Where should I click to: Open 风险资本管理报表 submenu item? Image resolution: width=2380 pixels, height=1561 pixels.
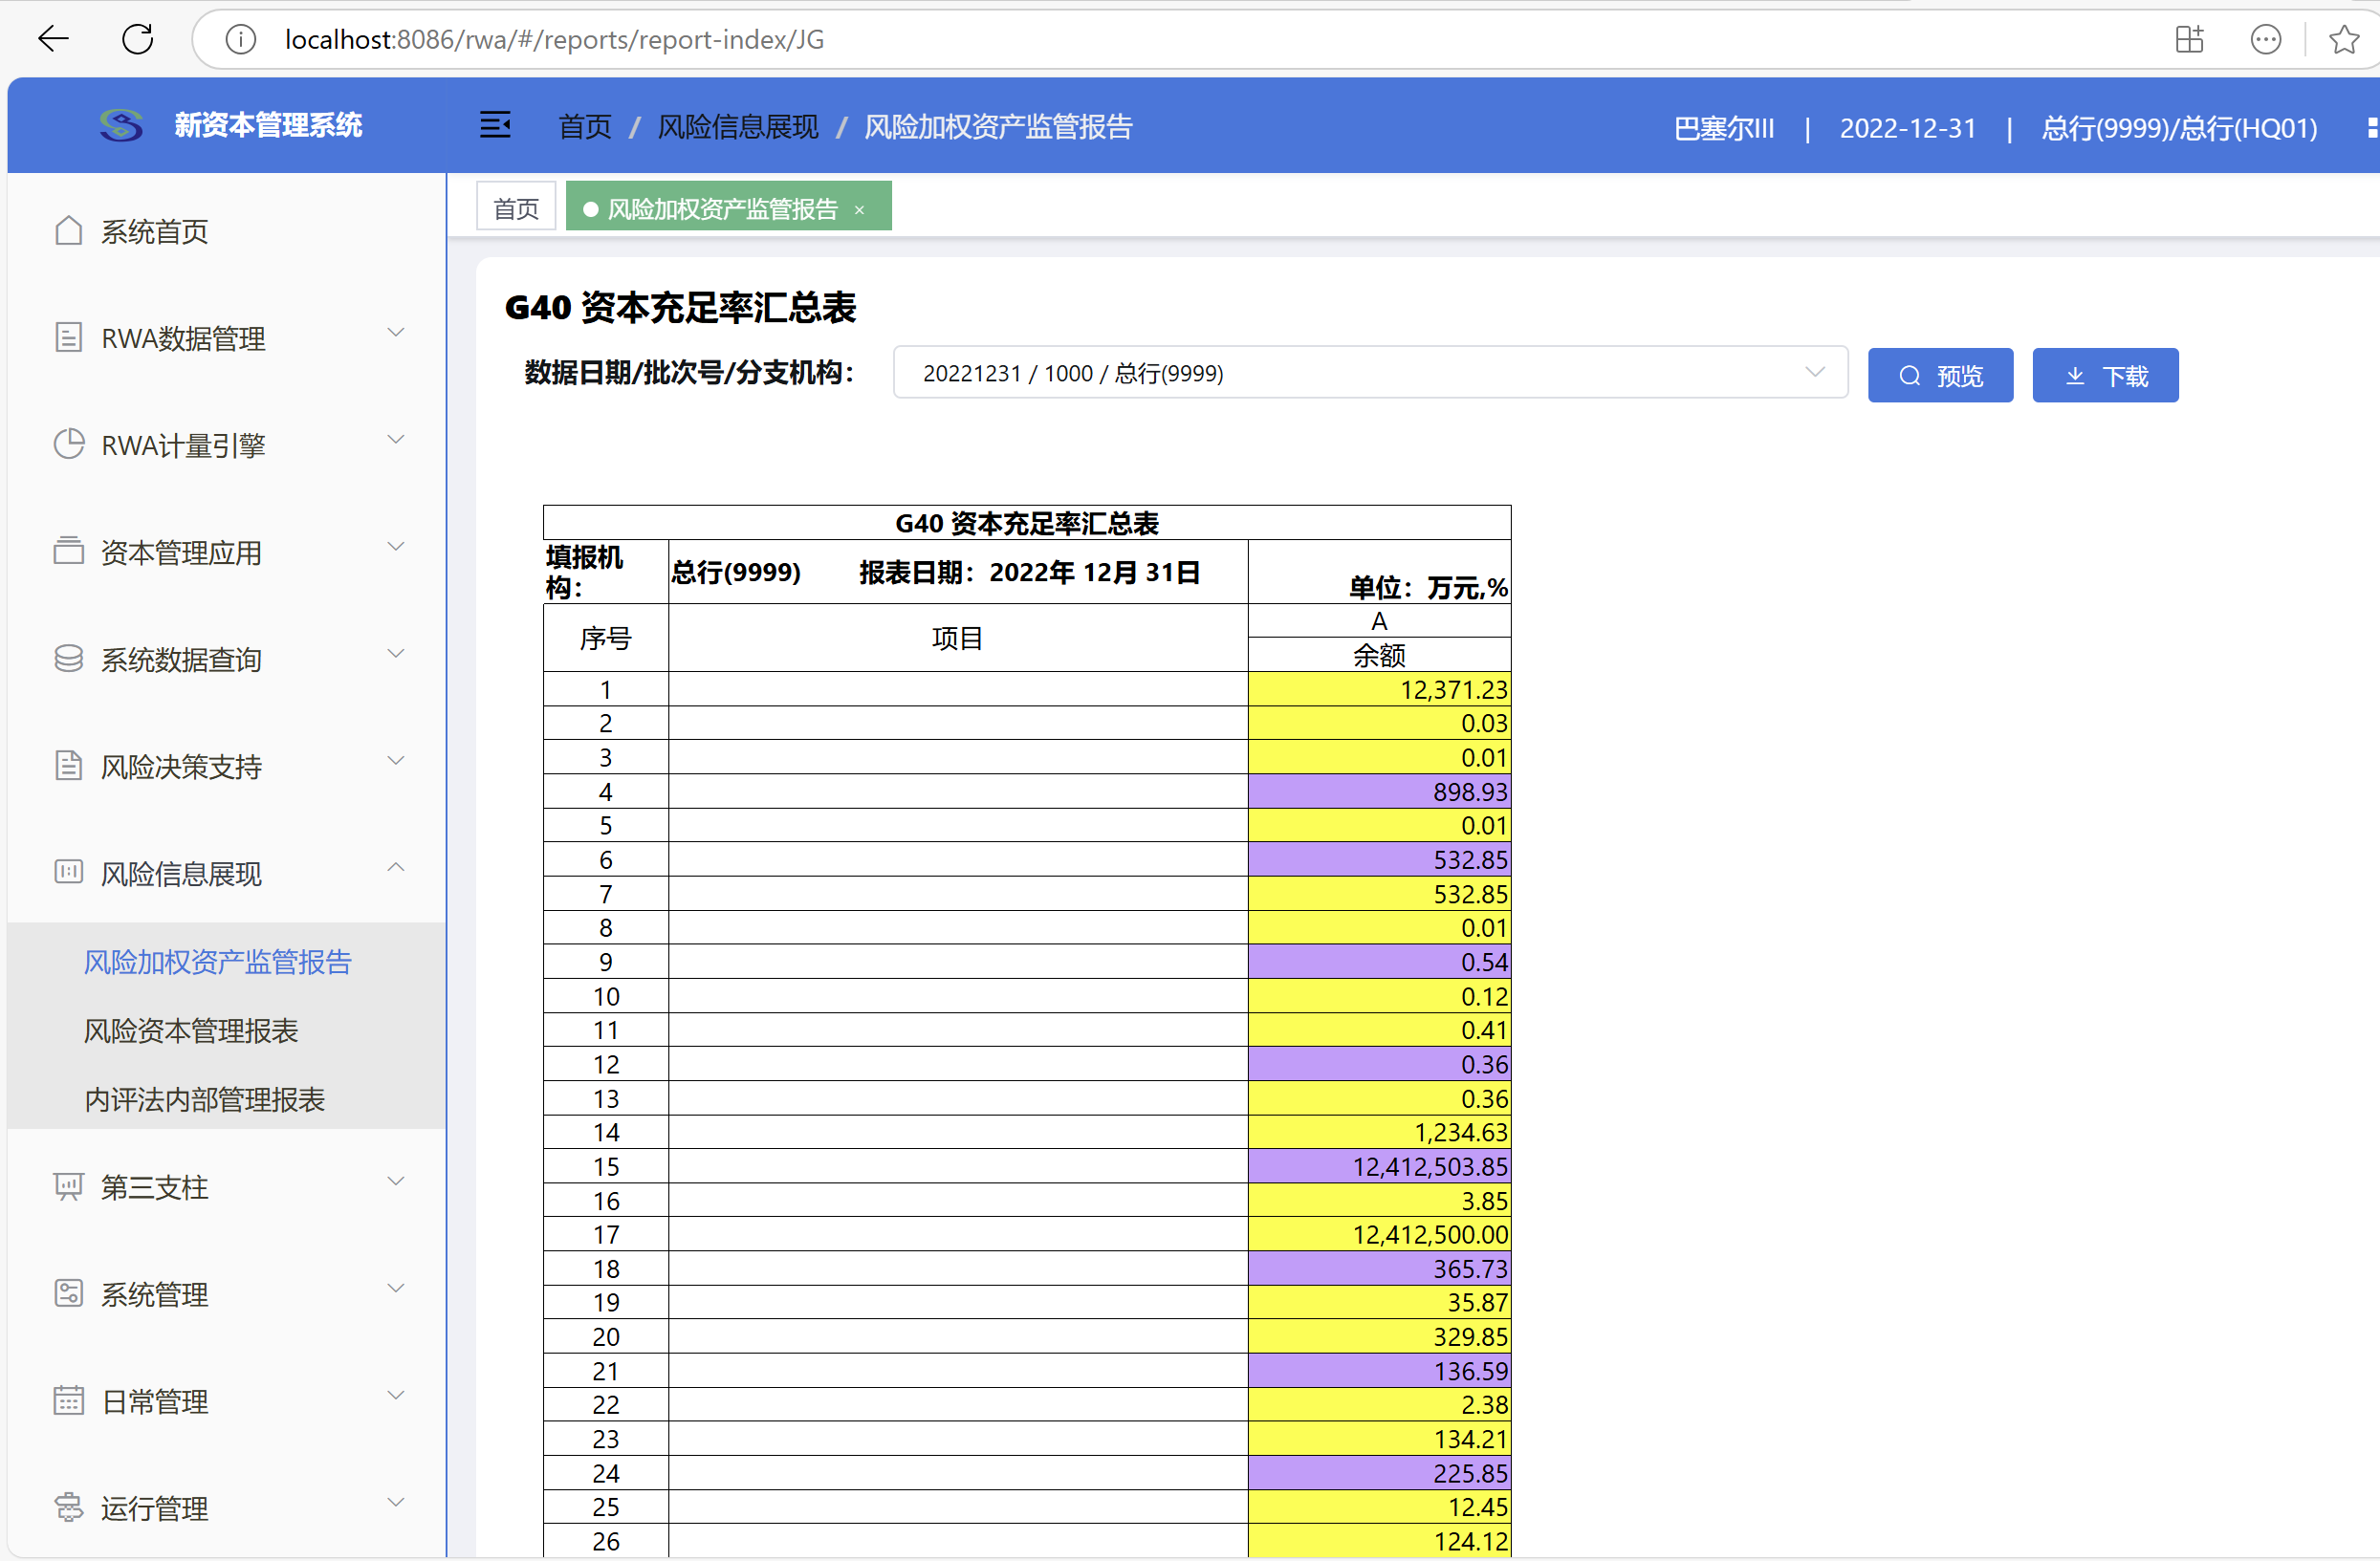tap(191, 1030)
